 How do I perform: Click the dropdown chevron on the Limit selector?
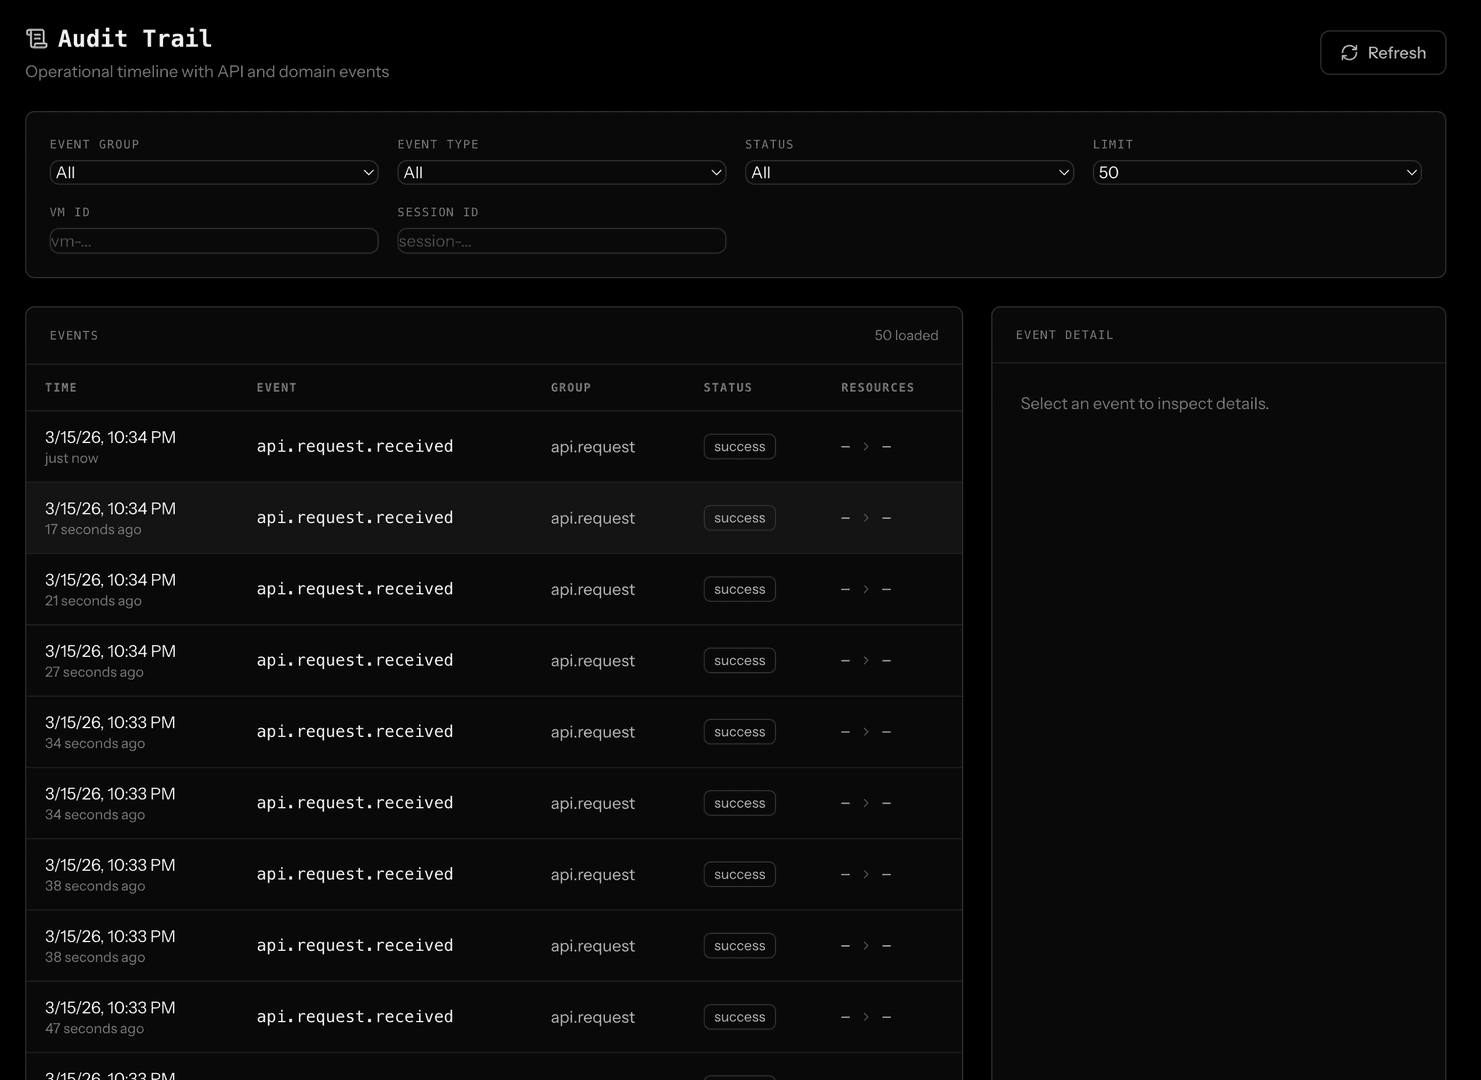pyautogui.click(x=1410, y=172)
